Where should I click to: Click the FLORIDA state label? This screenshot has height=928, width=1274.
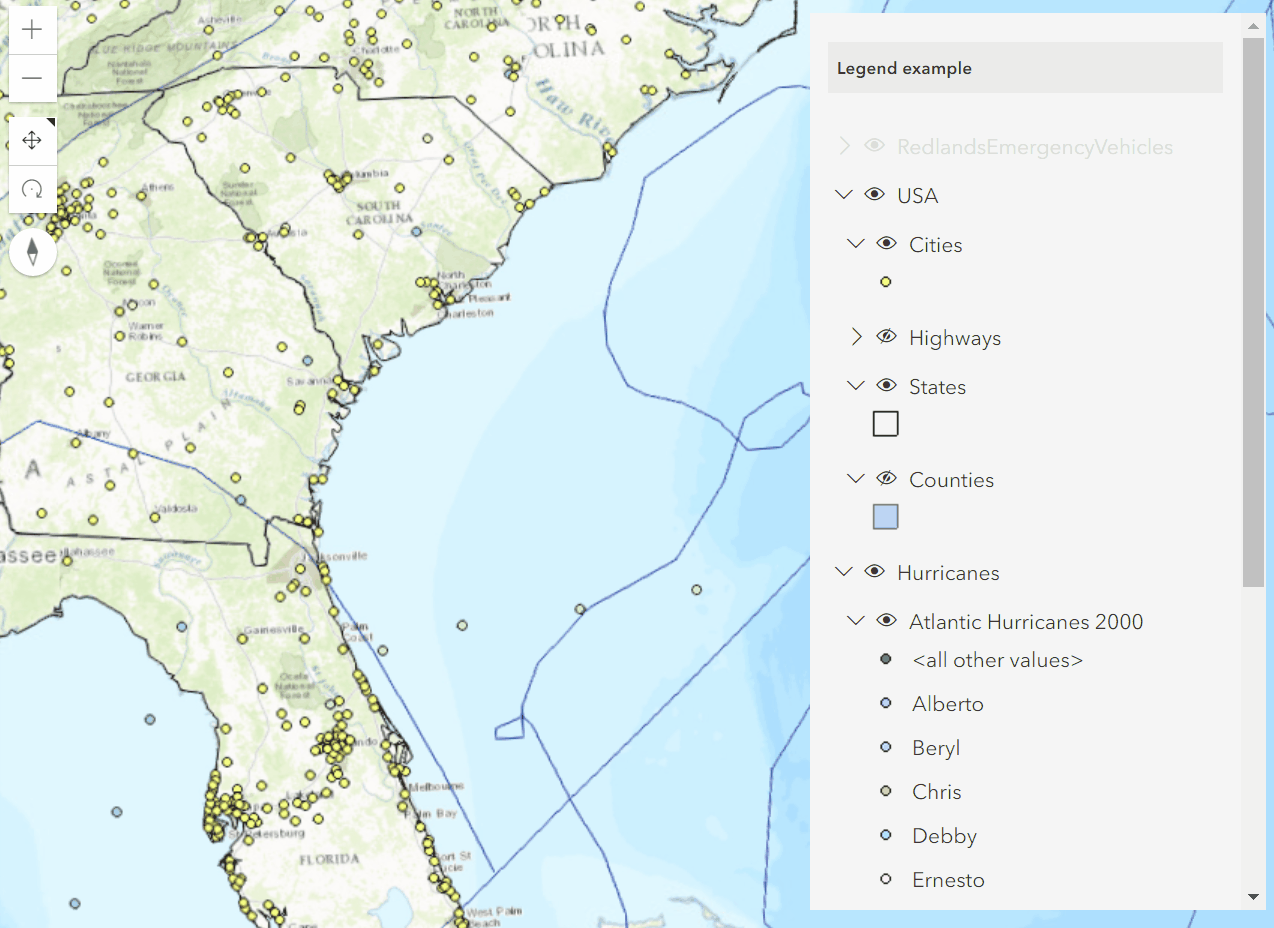[330, 859]
